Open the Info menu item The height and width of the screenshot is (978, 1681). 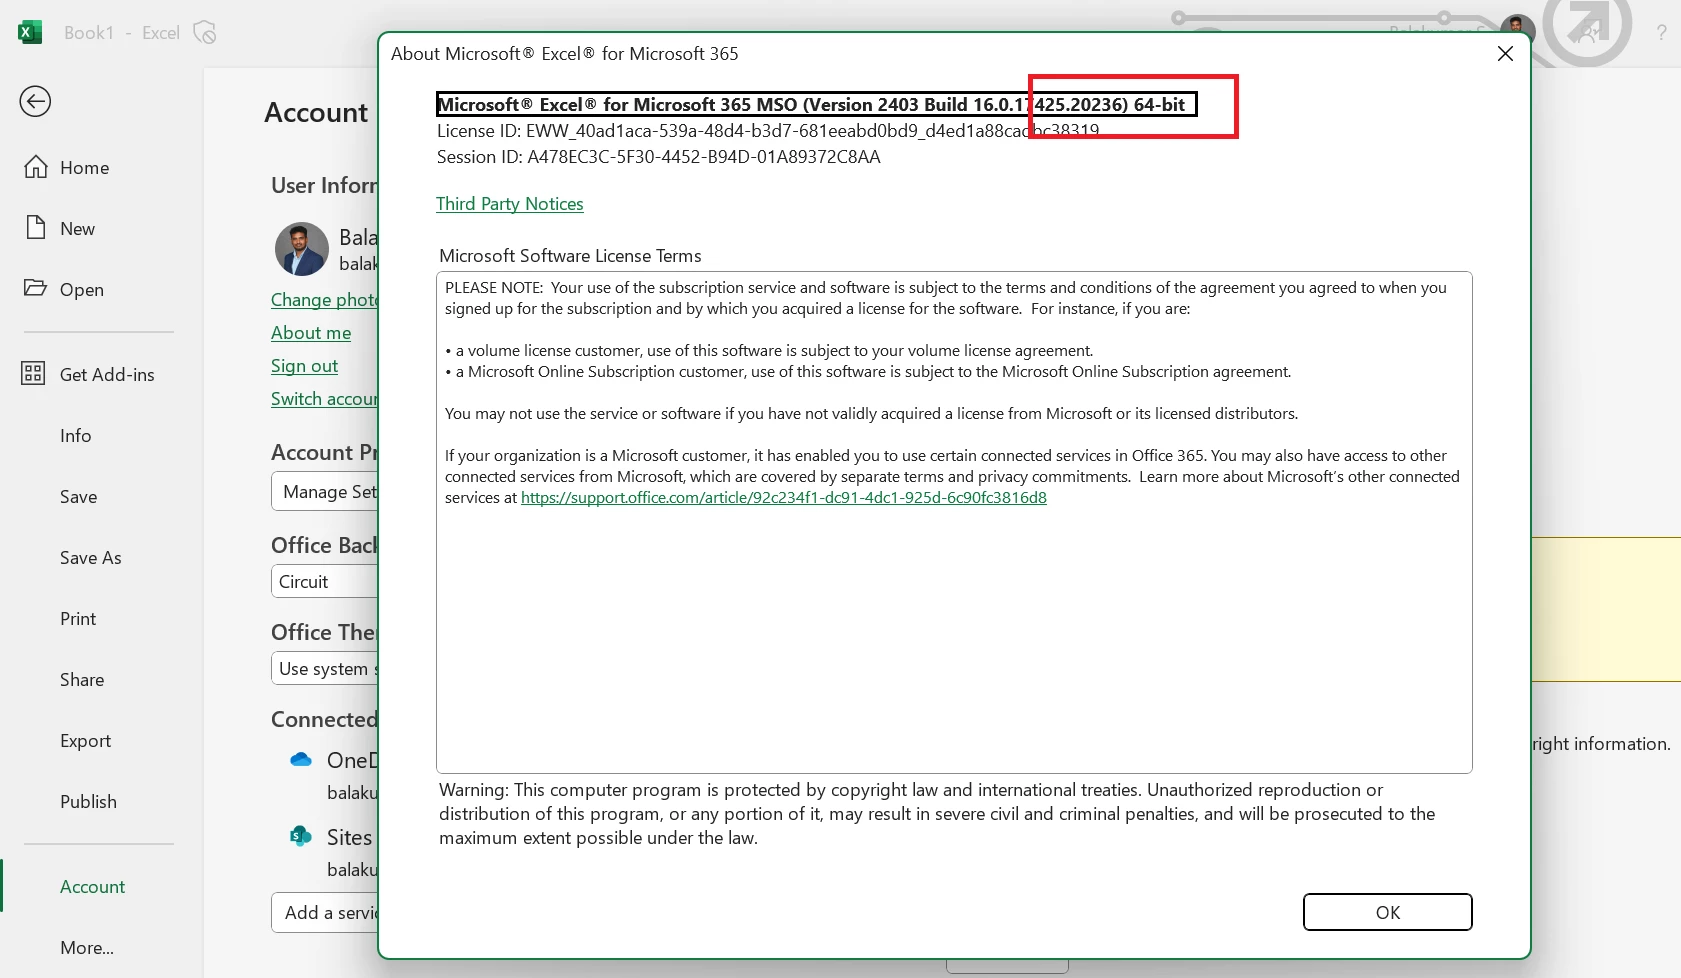click(76, 436)
